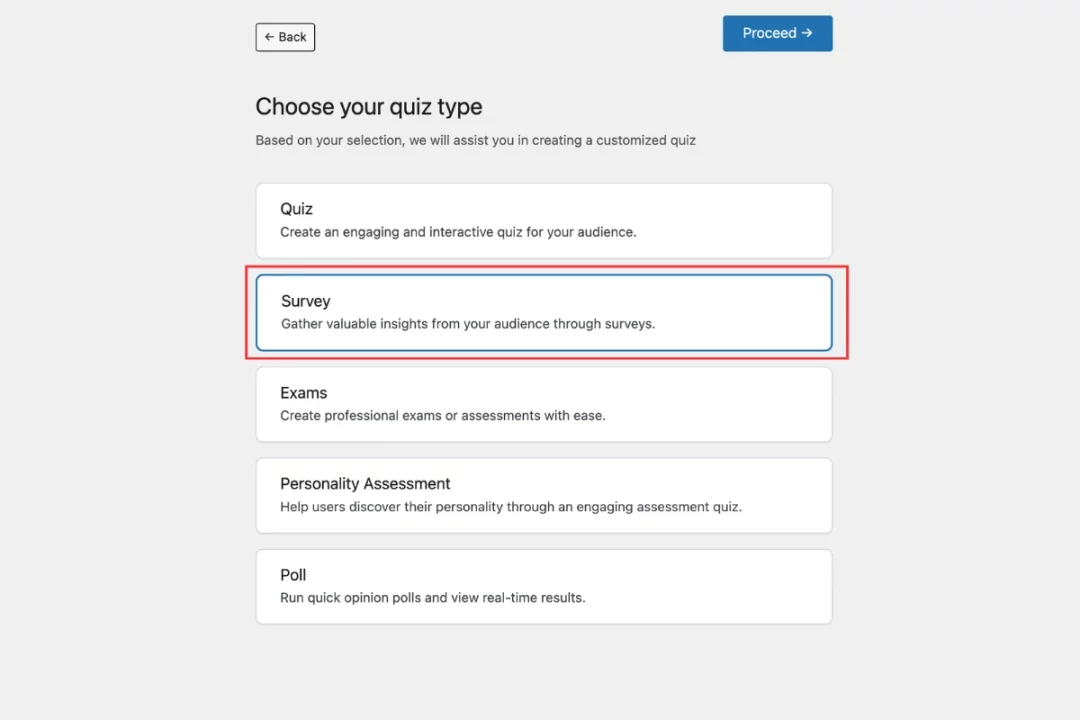Click the Quiz card title text
The width and height of the screenshot is (1080, 720).
click(296, 208)
